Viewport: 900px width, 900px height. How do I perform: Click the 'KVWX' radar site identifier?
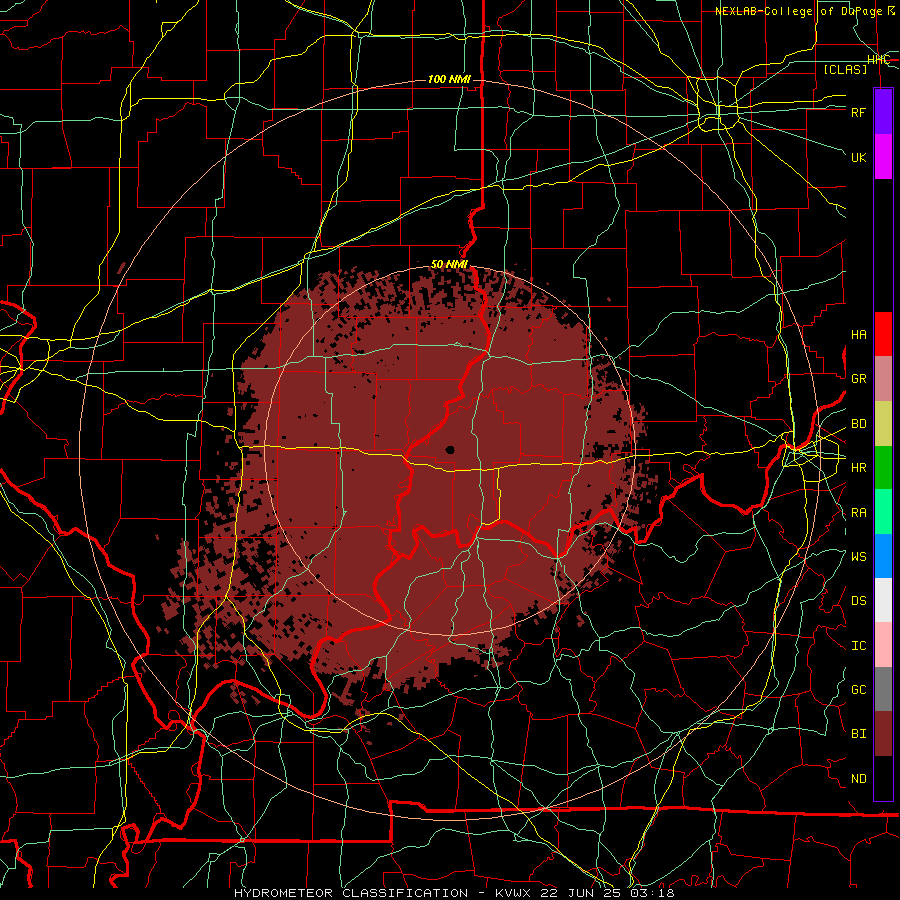tap(513, 893)
